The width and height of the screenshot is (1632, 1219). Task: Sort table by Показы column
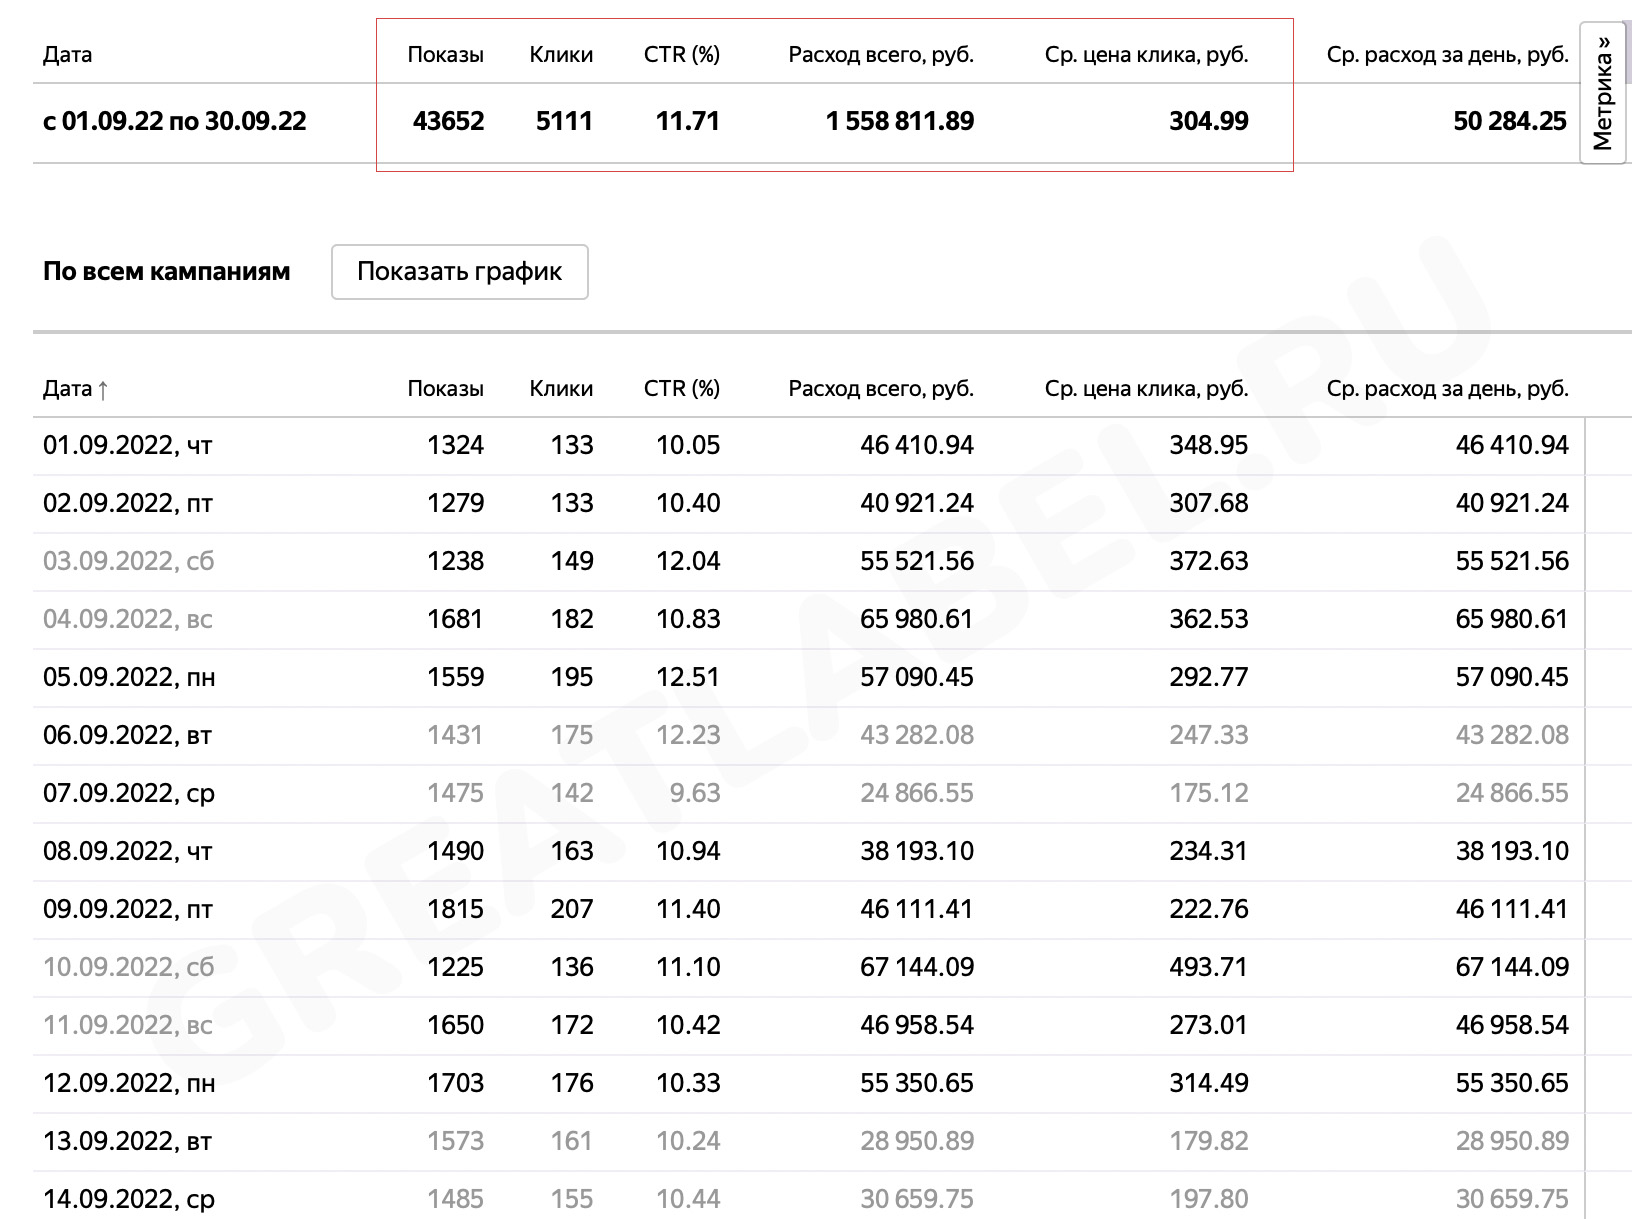pos(445,388)
